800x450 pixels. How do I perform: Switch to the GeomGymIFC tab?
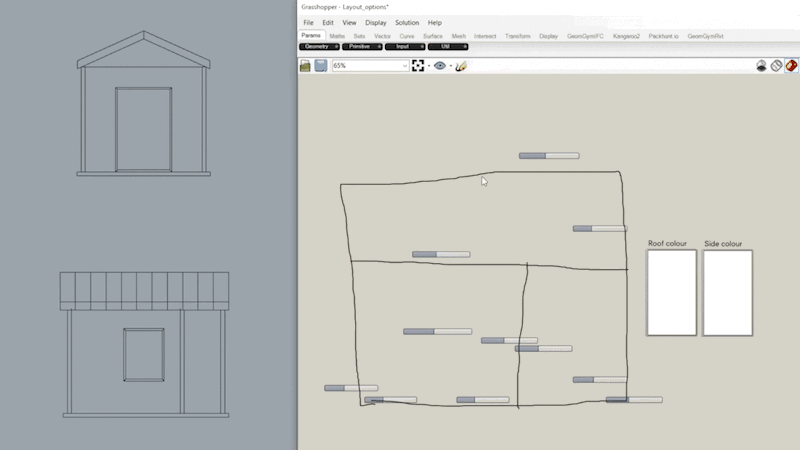click(585, 36)
